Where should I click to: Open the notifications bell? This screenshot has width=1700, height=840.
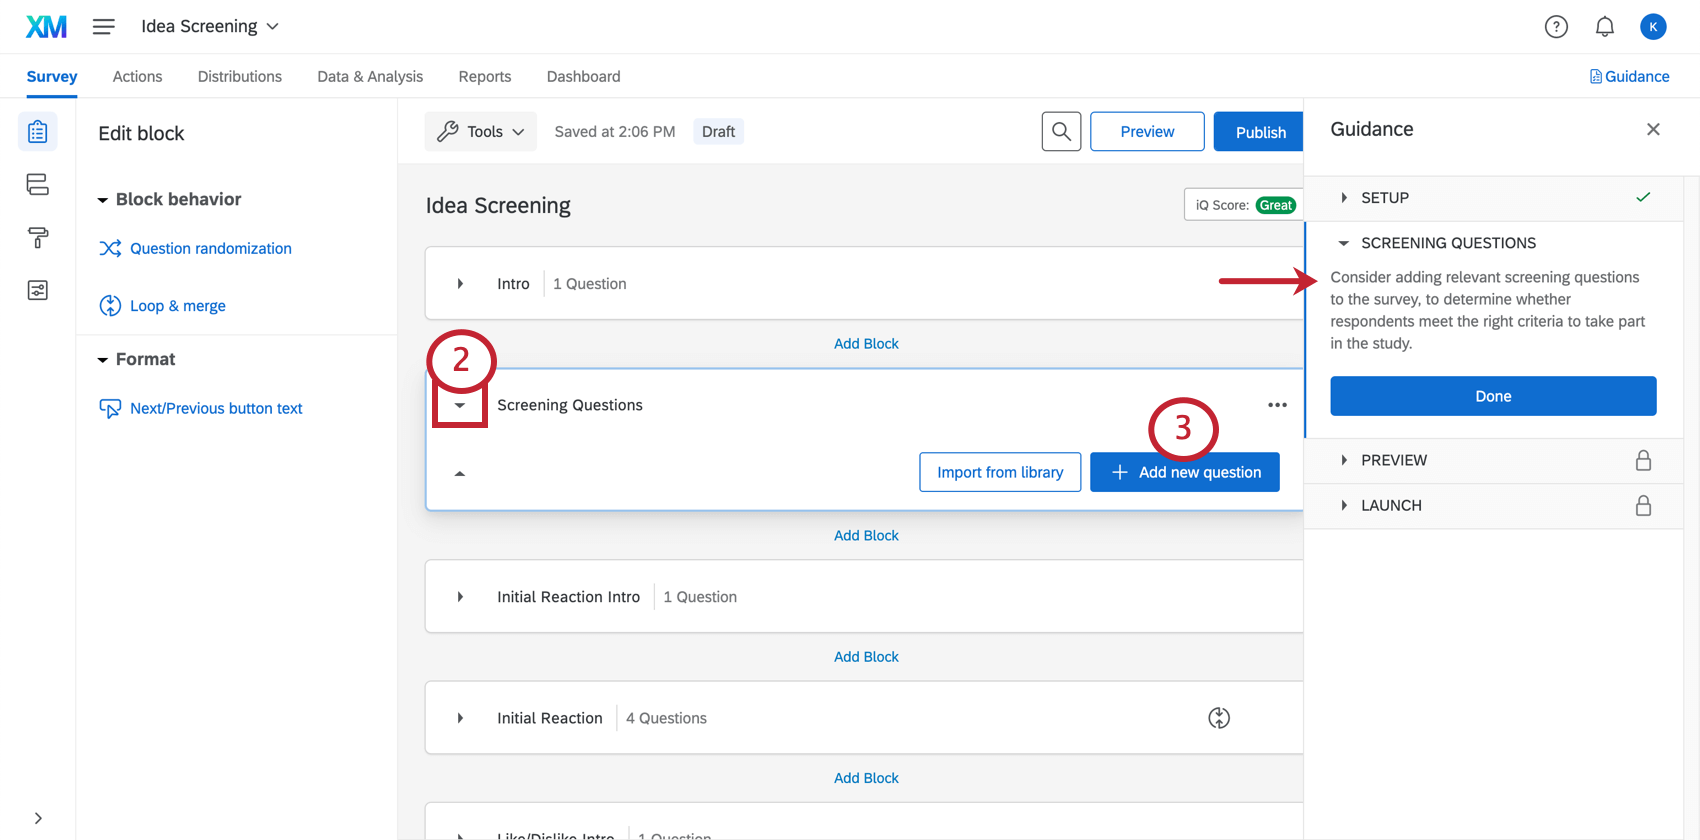pos(1605,27)
